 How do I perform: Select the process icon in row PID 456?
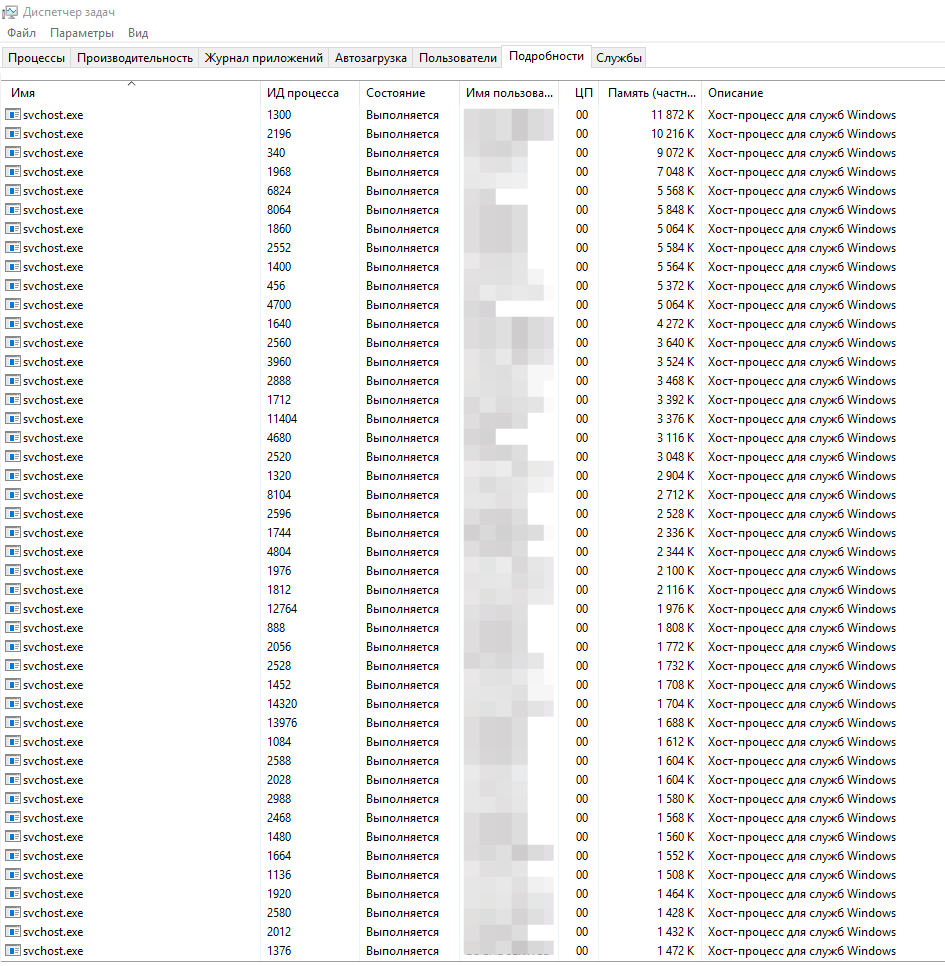tap(13, 286)
